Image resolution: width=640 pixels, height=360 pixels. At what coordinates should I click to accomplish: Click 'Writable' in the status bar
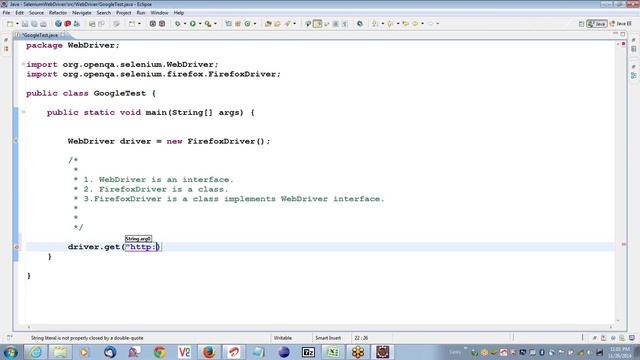coord(282,338)
